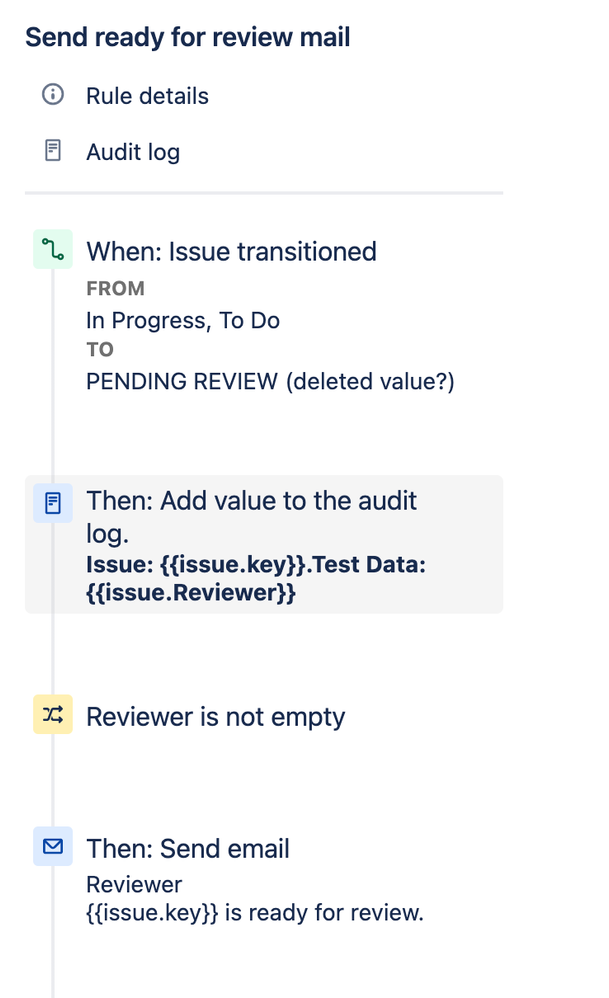
Task: Open the Audit log menu item
Action: pyautogui.click(x=133, y=152)
